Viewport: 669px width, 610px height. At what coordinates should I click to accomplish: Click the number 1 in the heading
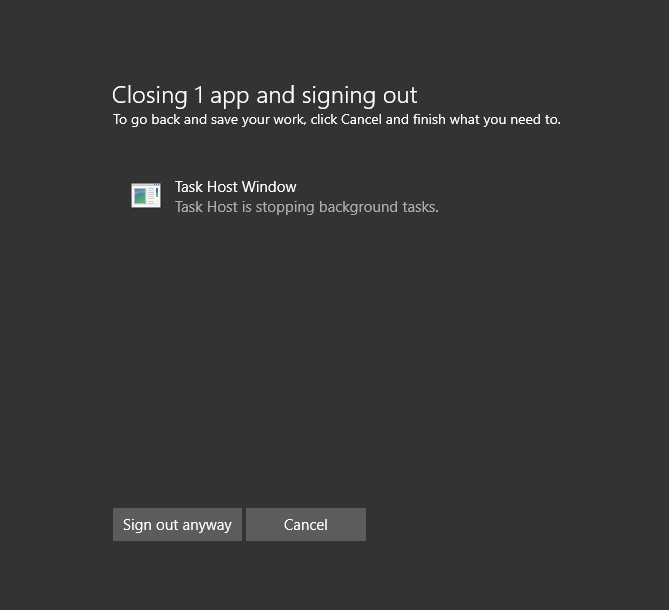pos(198,95)
